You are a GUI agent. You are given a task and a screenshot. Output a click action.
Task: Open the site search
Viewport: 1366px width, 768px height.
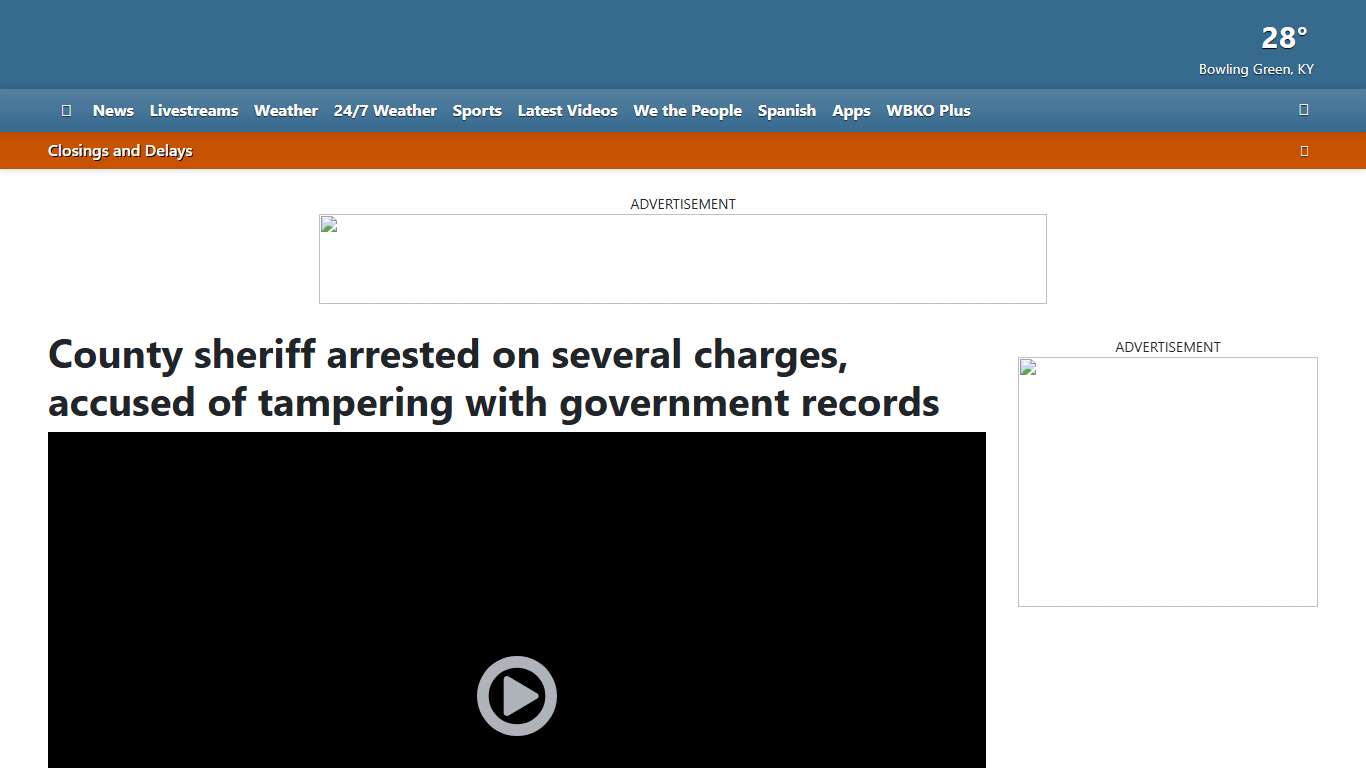[x=1303, y=110]
